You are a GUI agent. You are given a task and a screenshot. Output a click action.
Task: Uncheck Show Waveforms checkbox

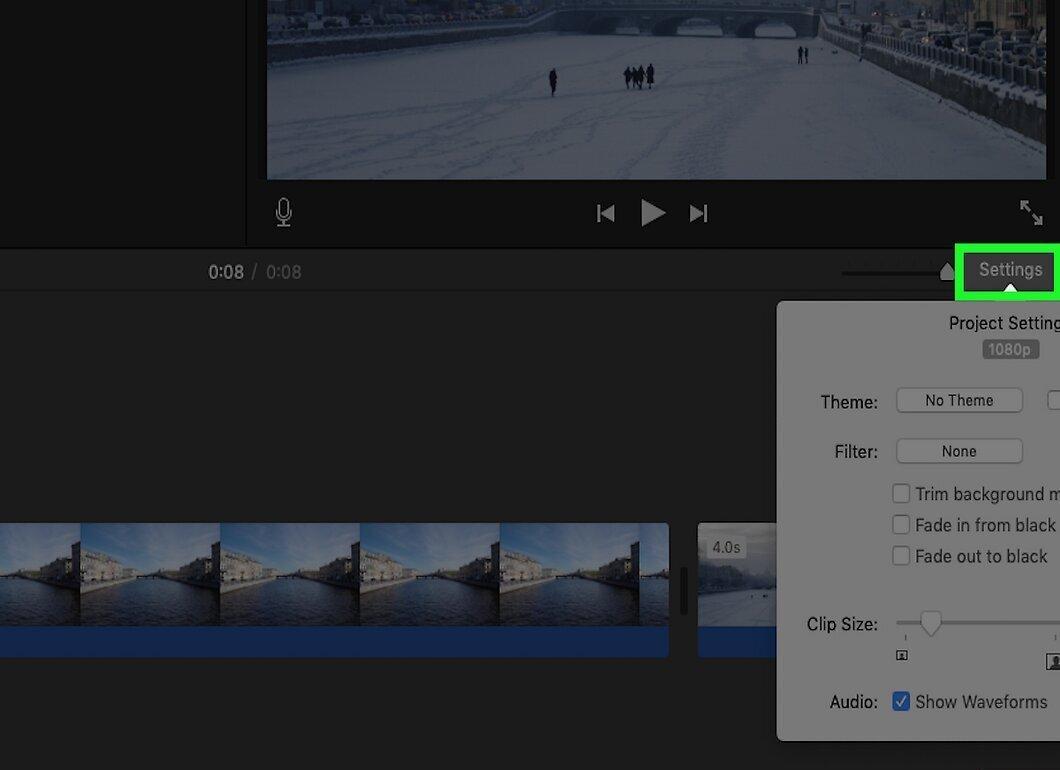(x=901, y=701)
